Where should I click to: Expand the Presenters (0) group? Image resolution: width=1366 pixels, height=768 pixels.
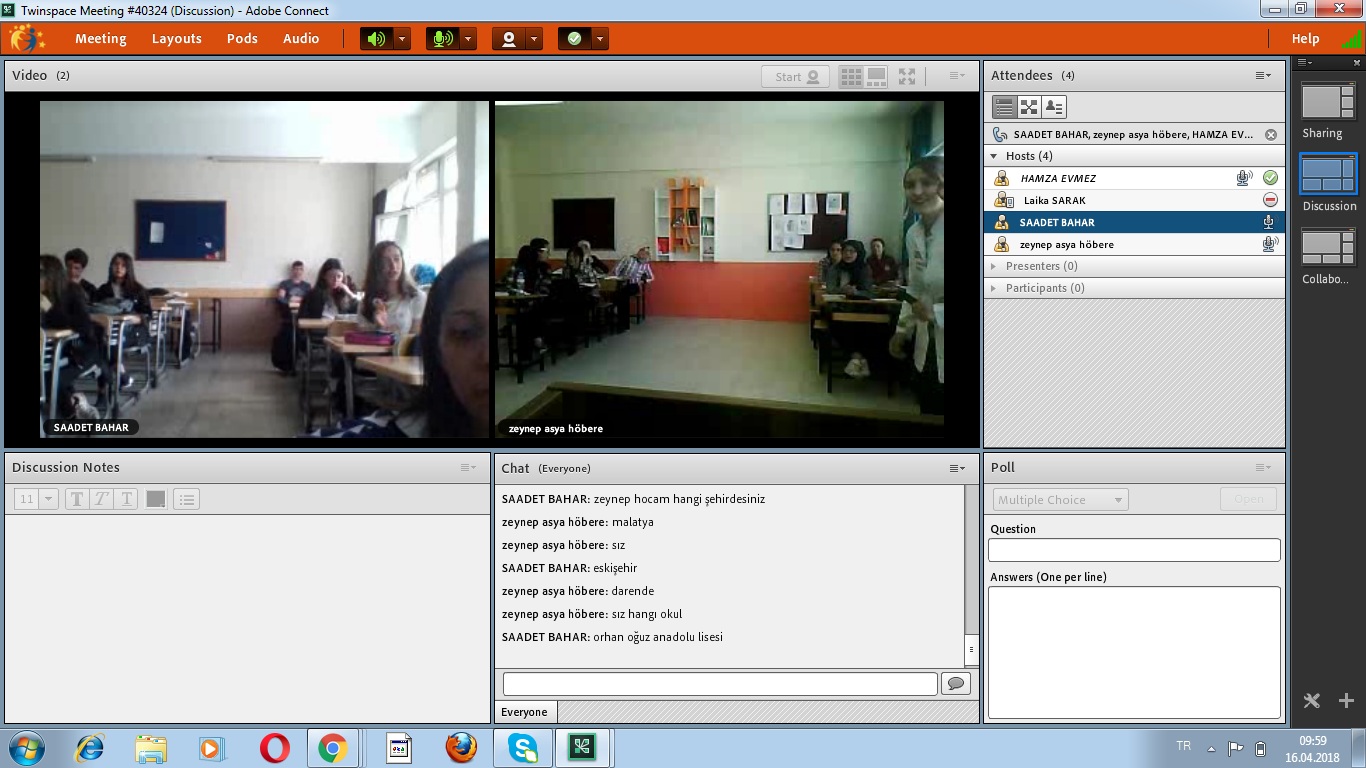tap(994, 266)
